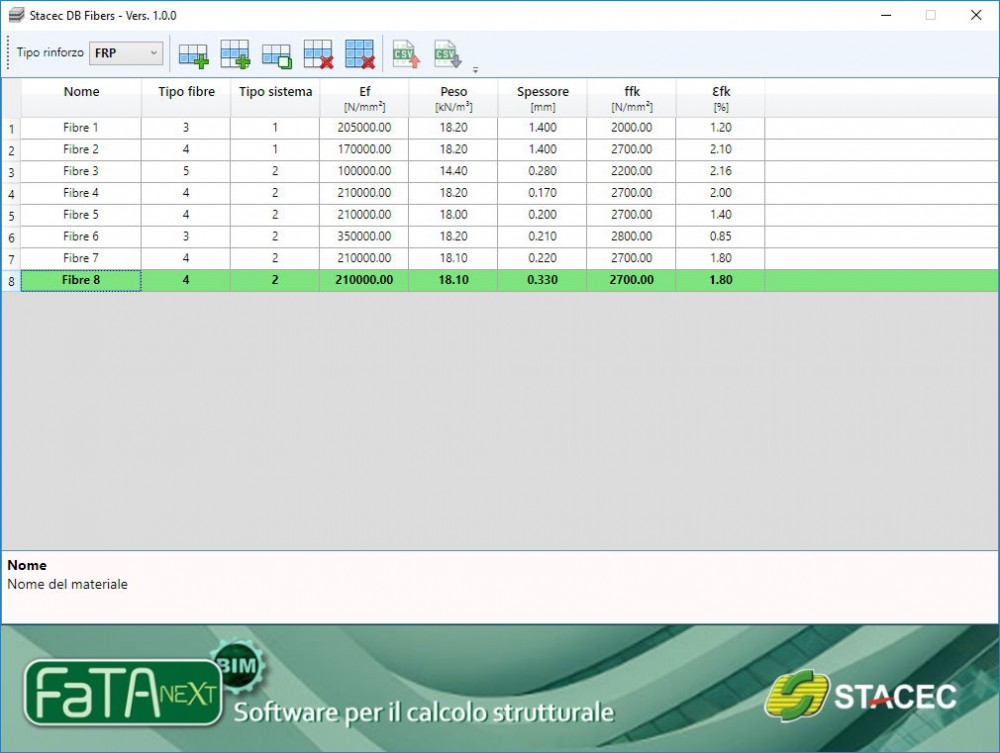Click the CSV icon with red up arrow

point(406,55)
